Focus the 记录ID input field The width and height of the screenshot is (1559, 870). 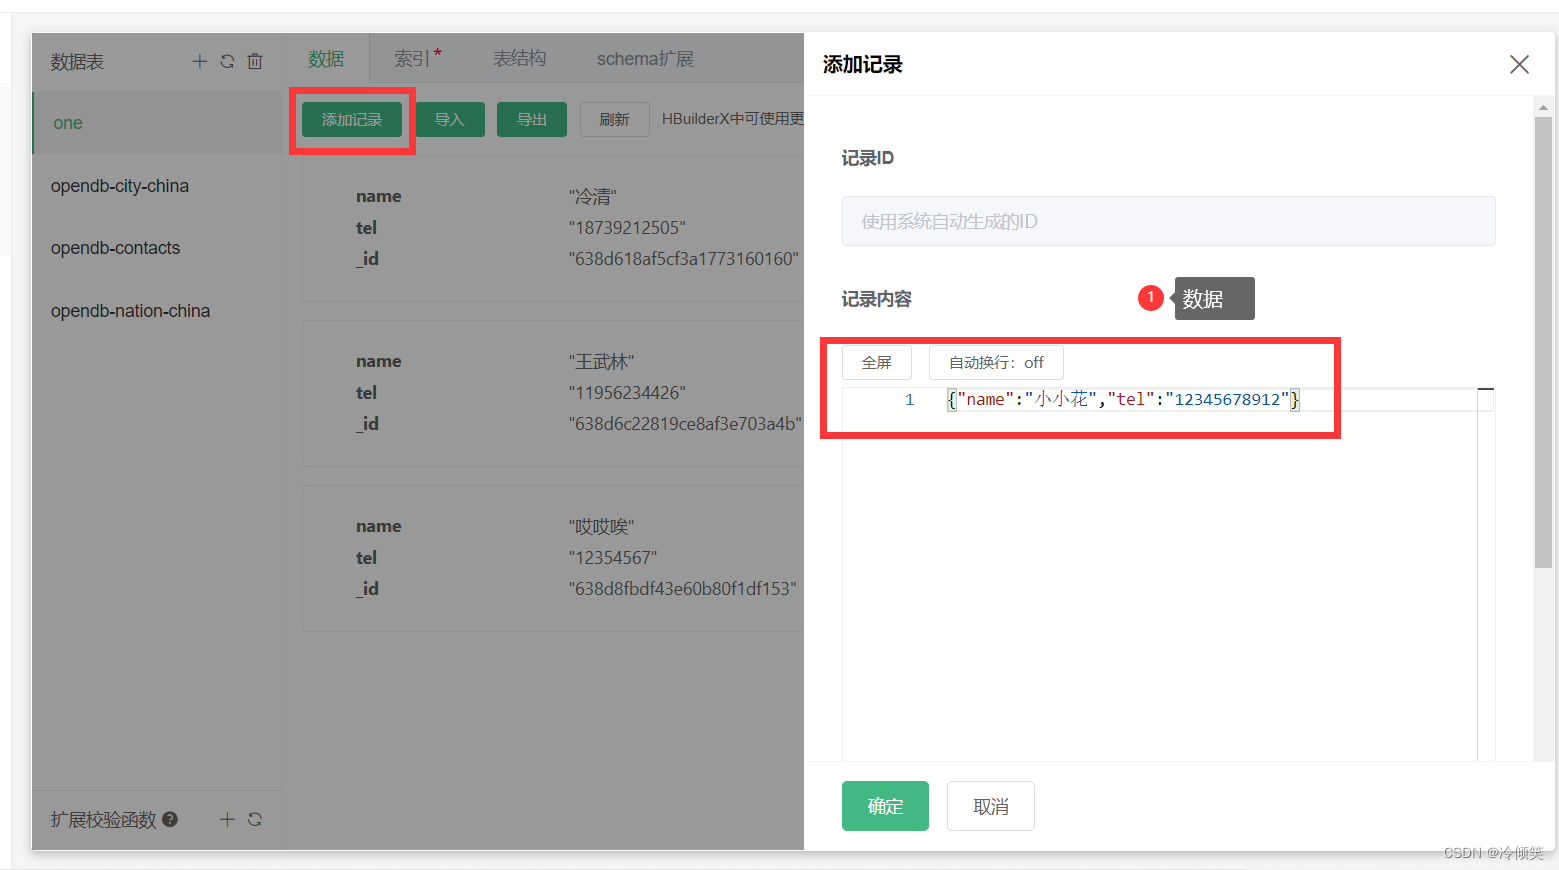click(1168, 221)
